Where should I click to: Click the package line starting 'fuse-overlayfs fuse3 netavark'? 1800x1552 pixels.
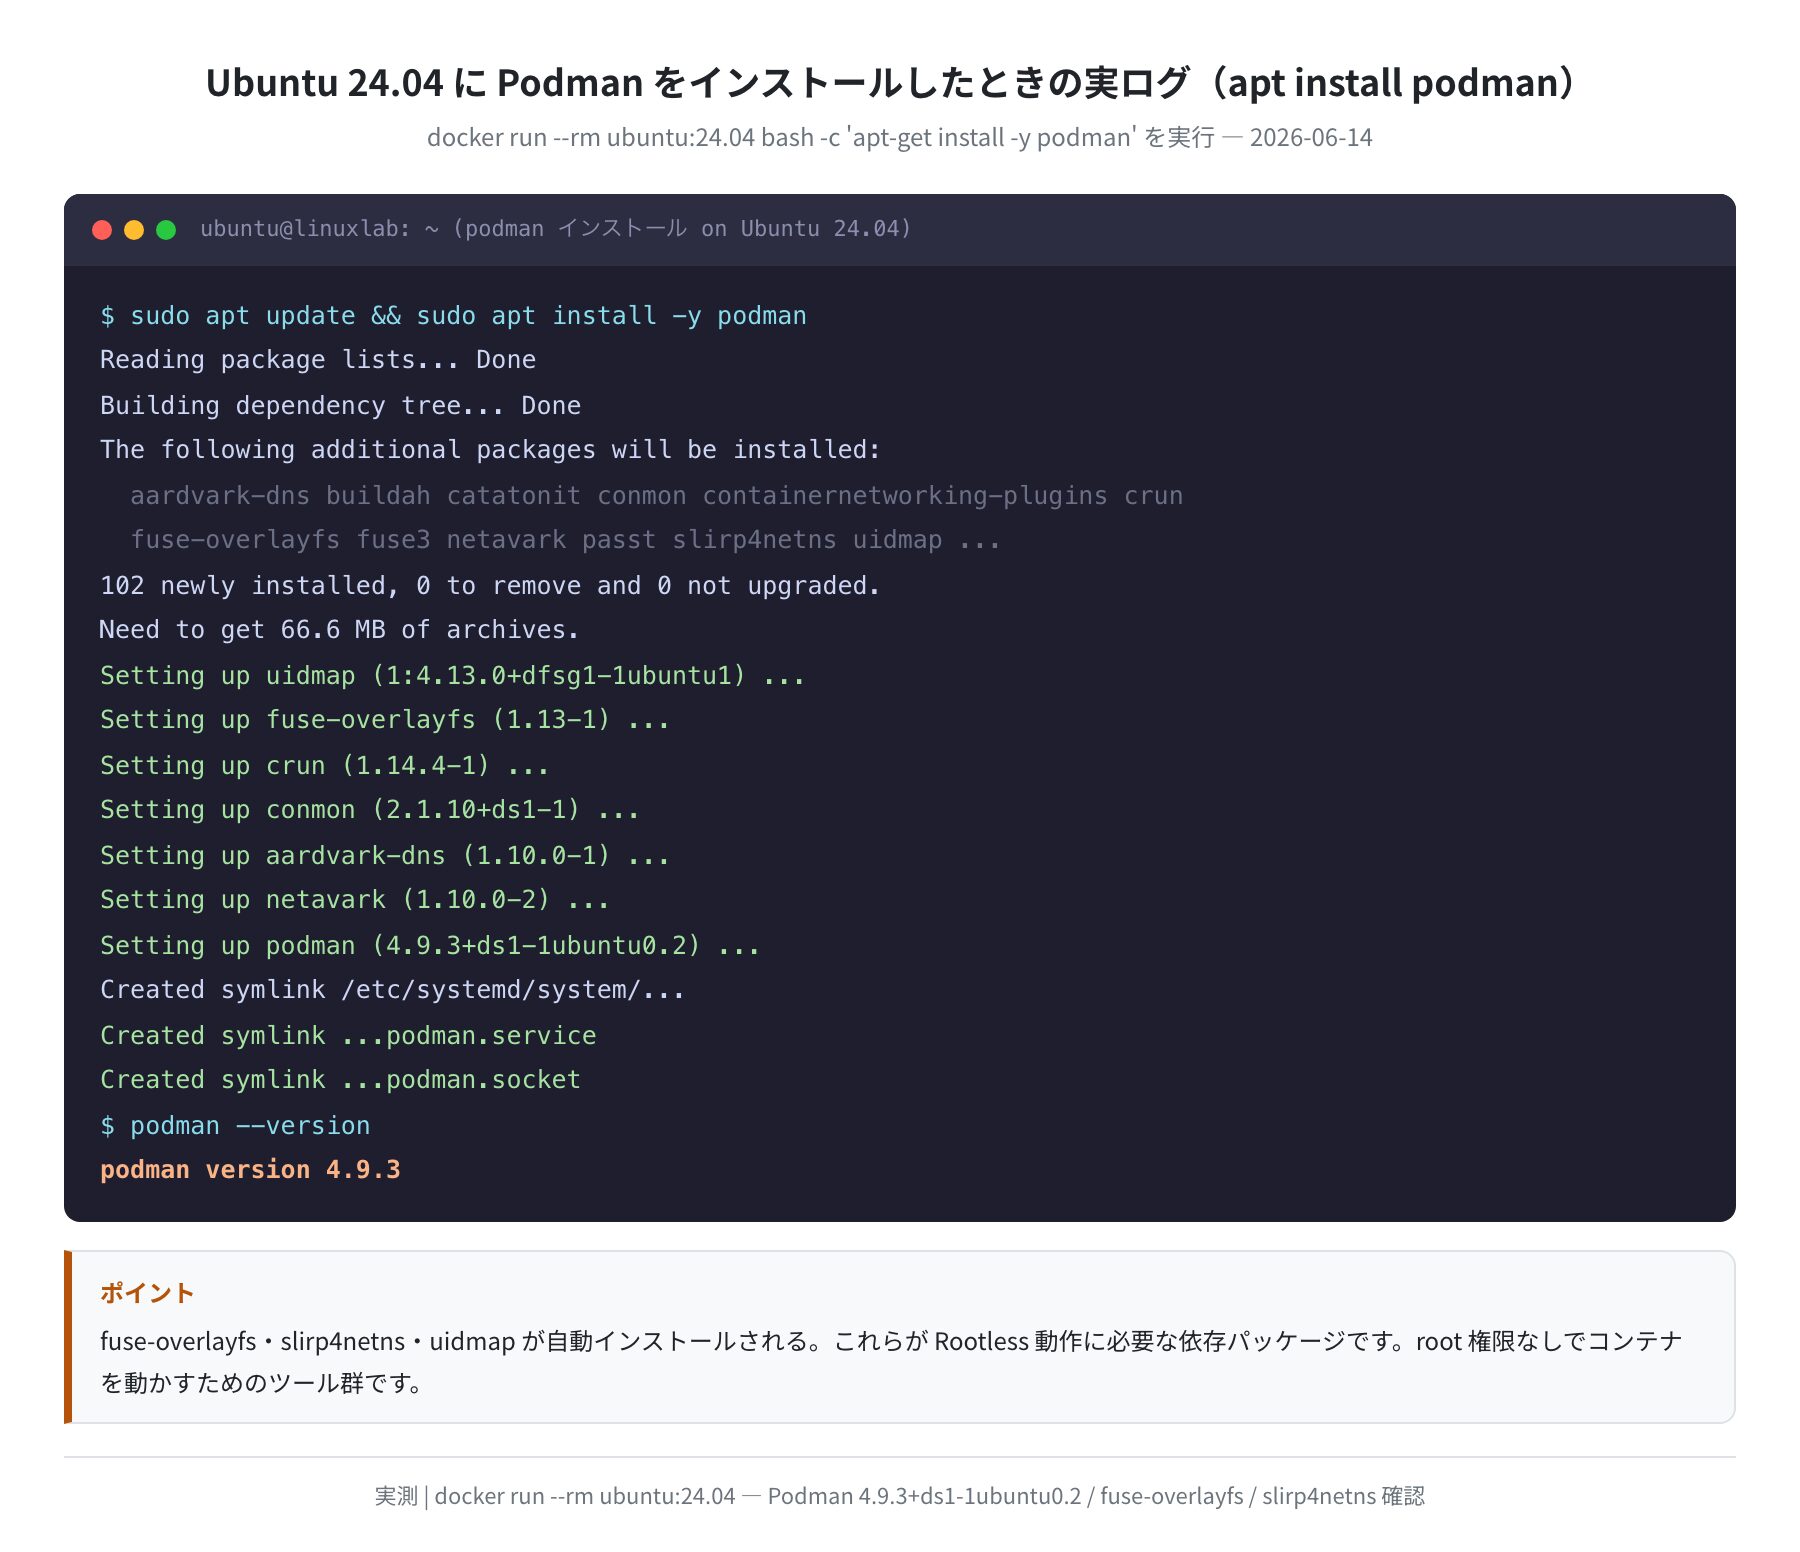(x=566, y=540)
